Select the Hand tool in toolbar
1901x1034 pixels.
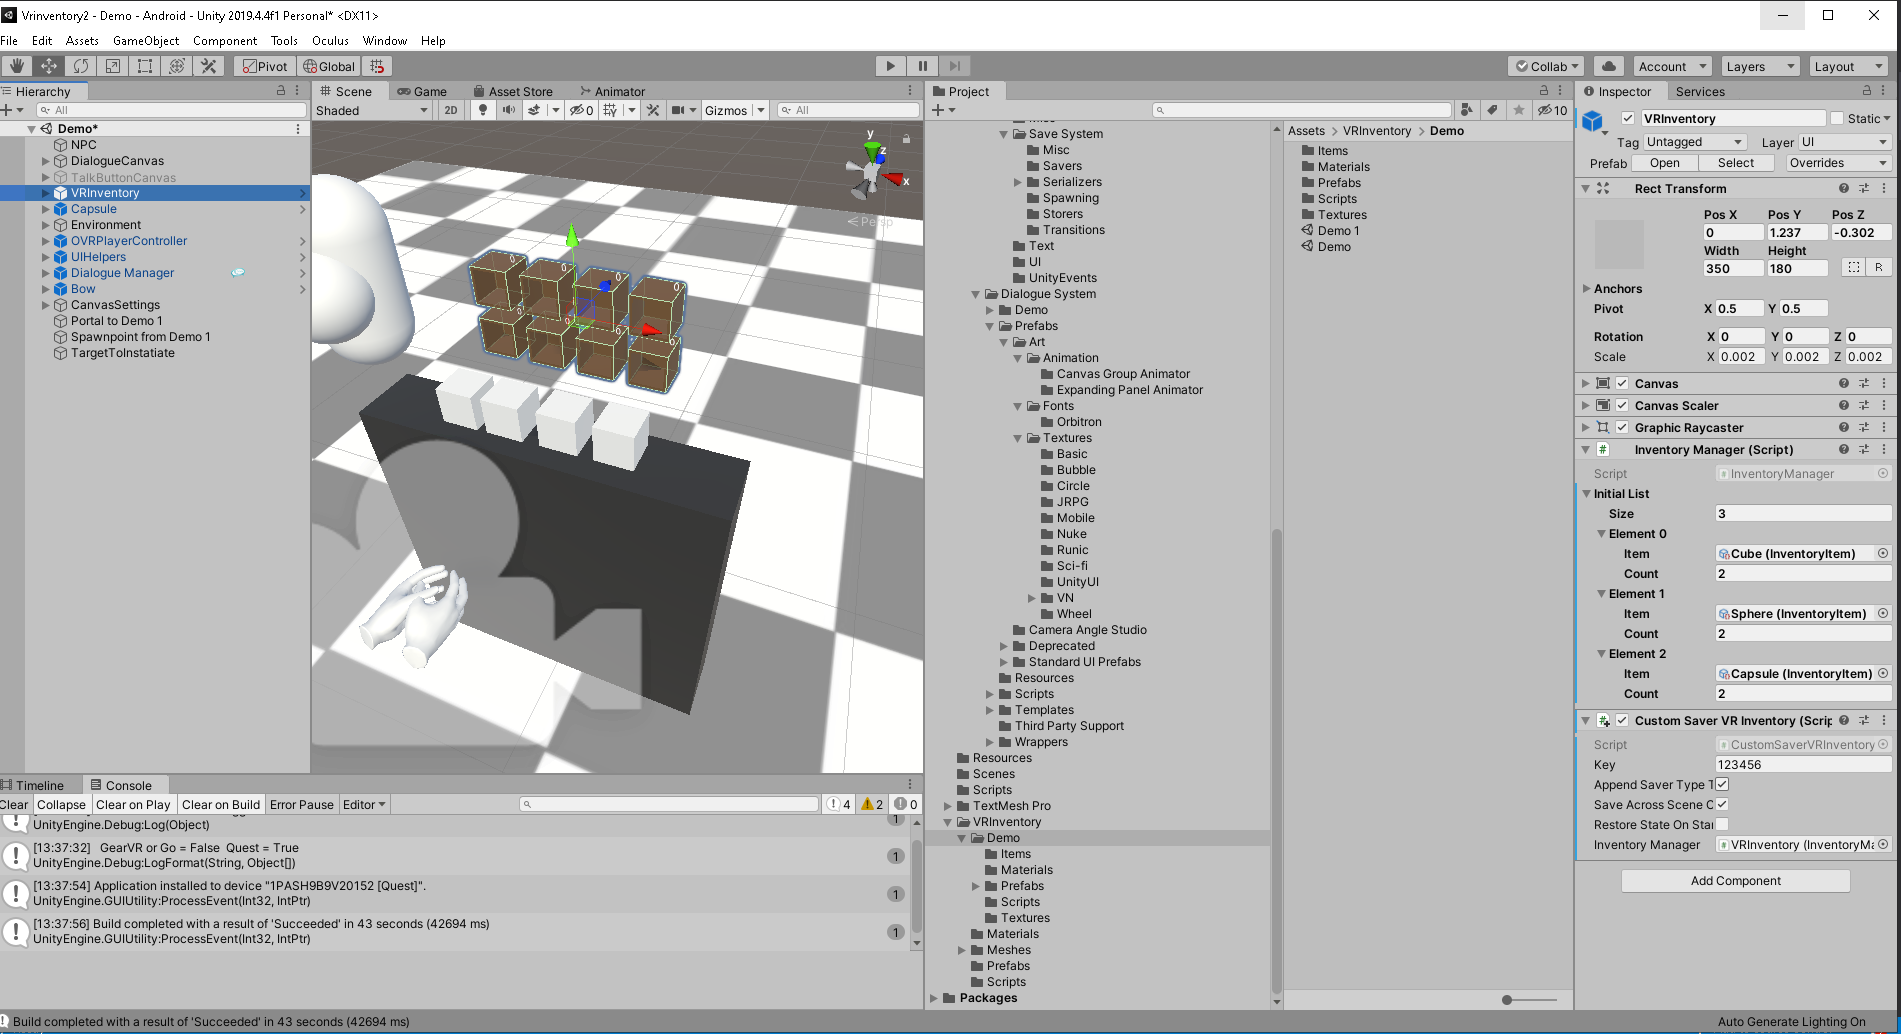[17, 66]
